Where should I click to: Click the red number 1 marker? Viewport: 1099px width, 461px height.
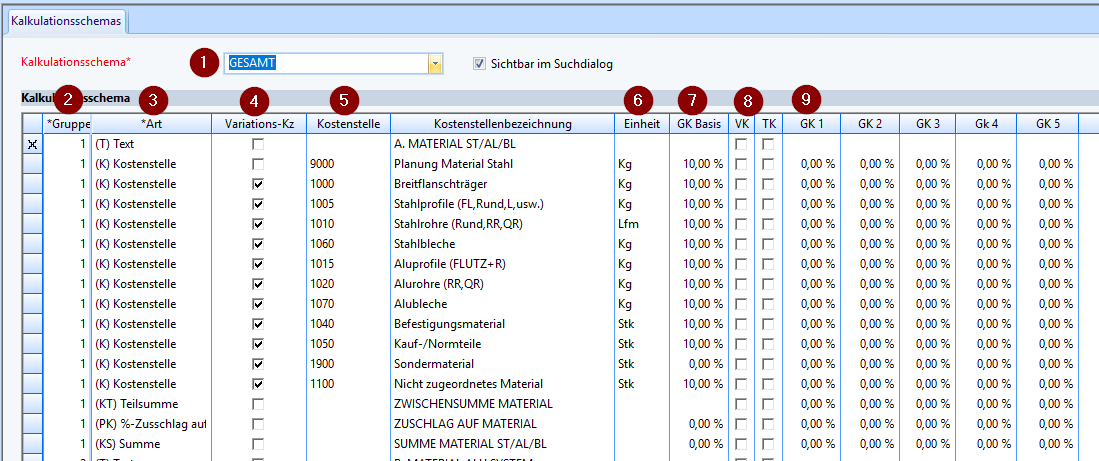coord(204,63)
